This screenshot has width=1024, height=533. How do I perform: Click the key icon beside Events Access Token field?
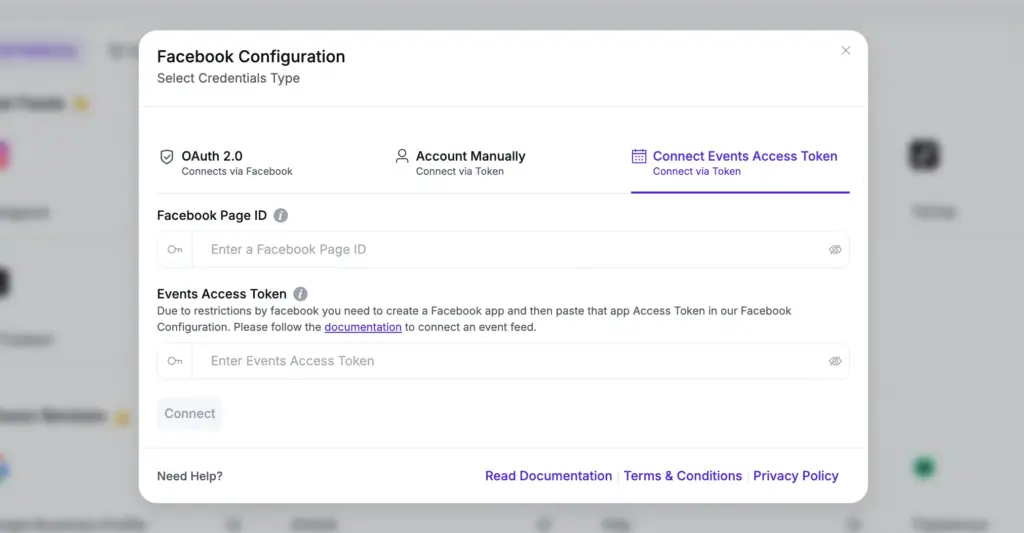pyautogui.click(x=175, y=361)
